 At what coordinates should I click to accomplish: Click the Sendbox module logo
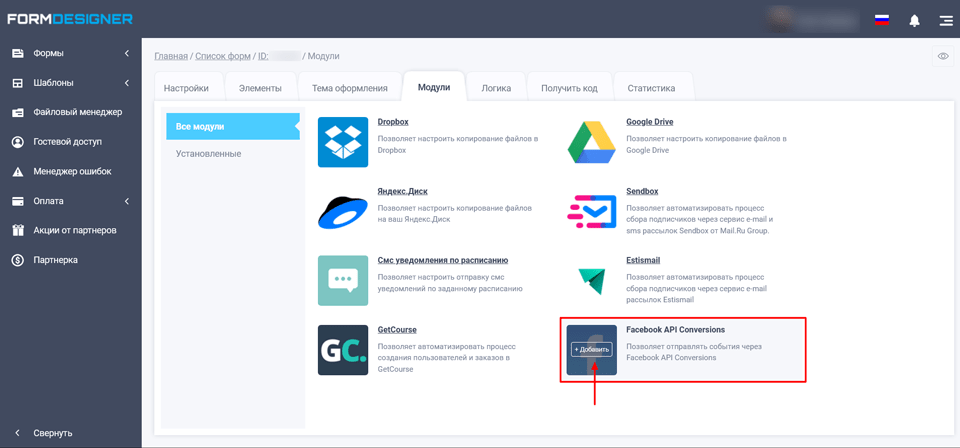click(591, 211)
